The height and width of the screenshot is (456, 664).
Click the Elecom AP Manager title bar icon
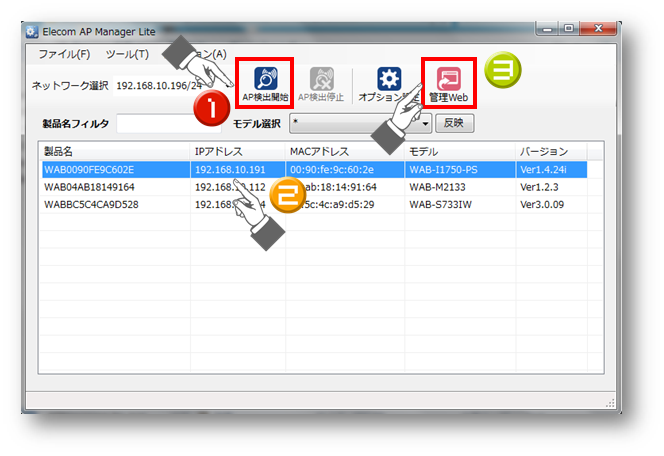[32, 32]
